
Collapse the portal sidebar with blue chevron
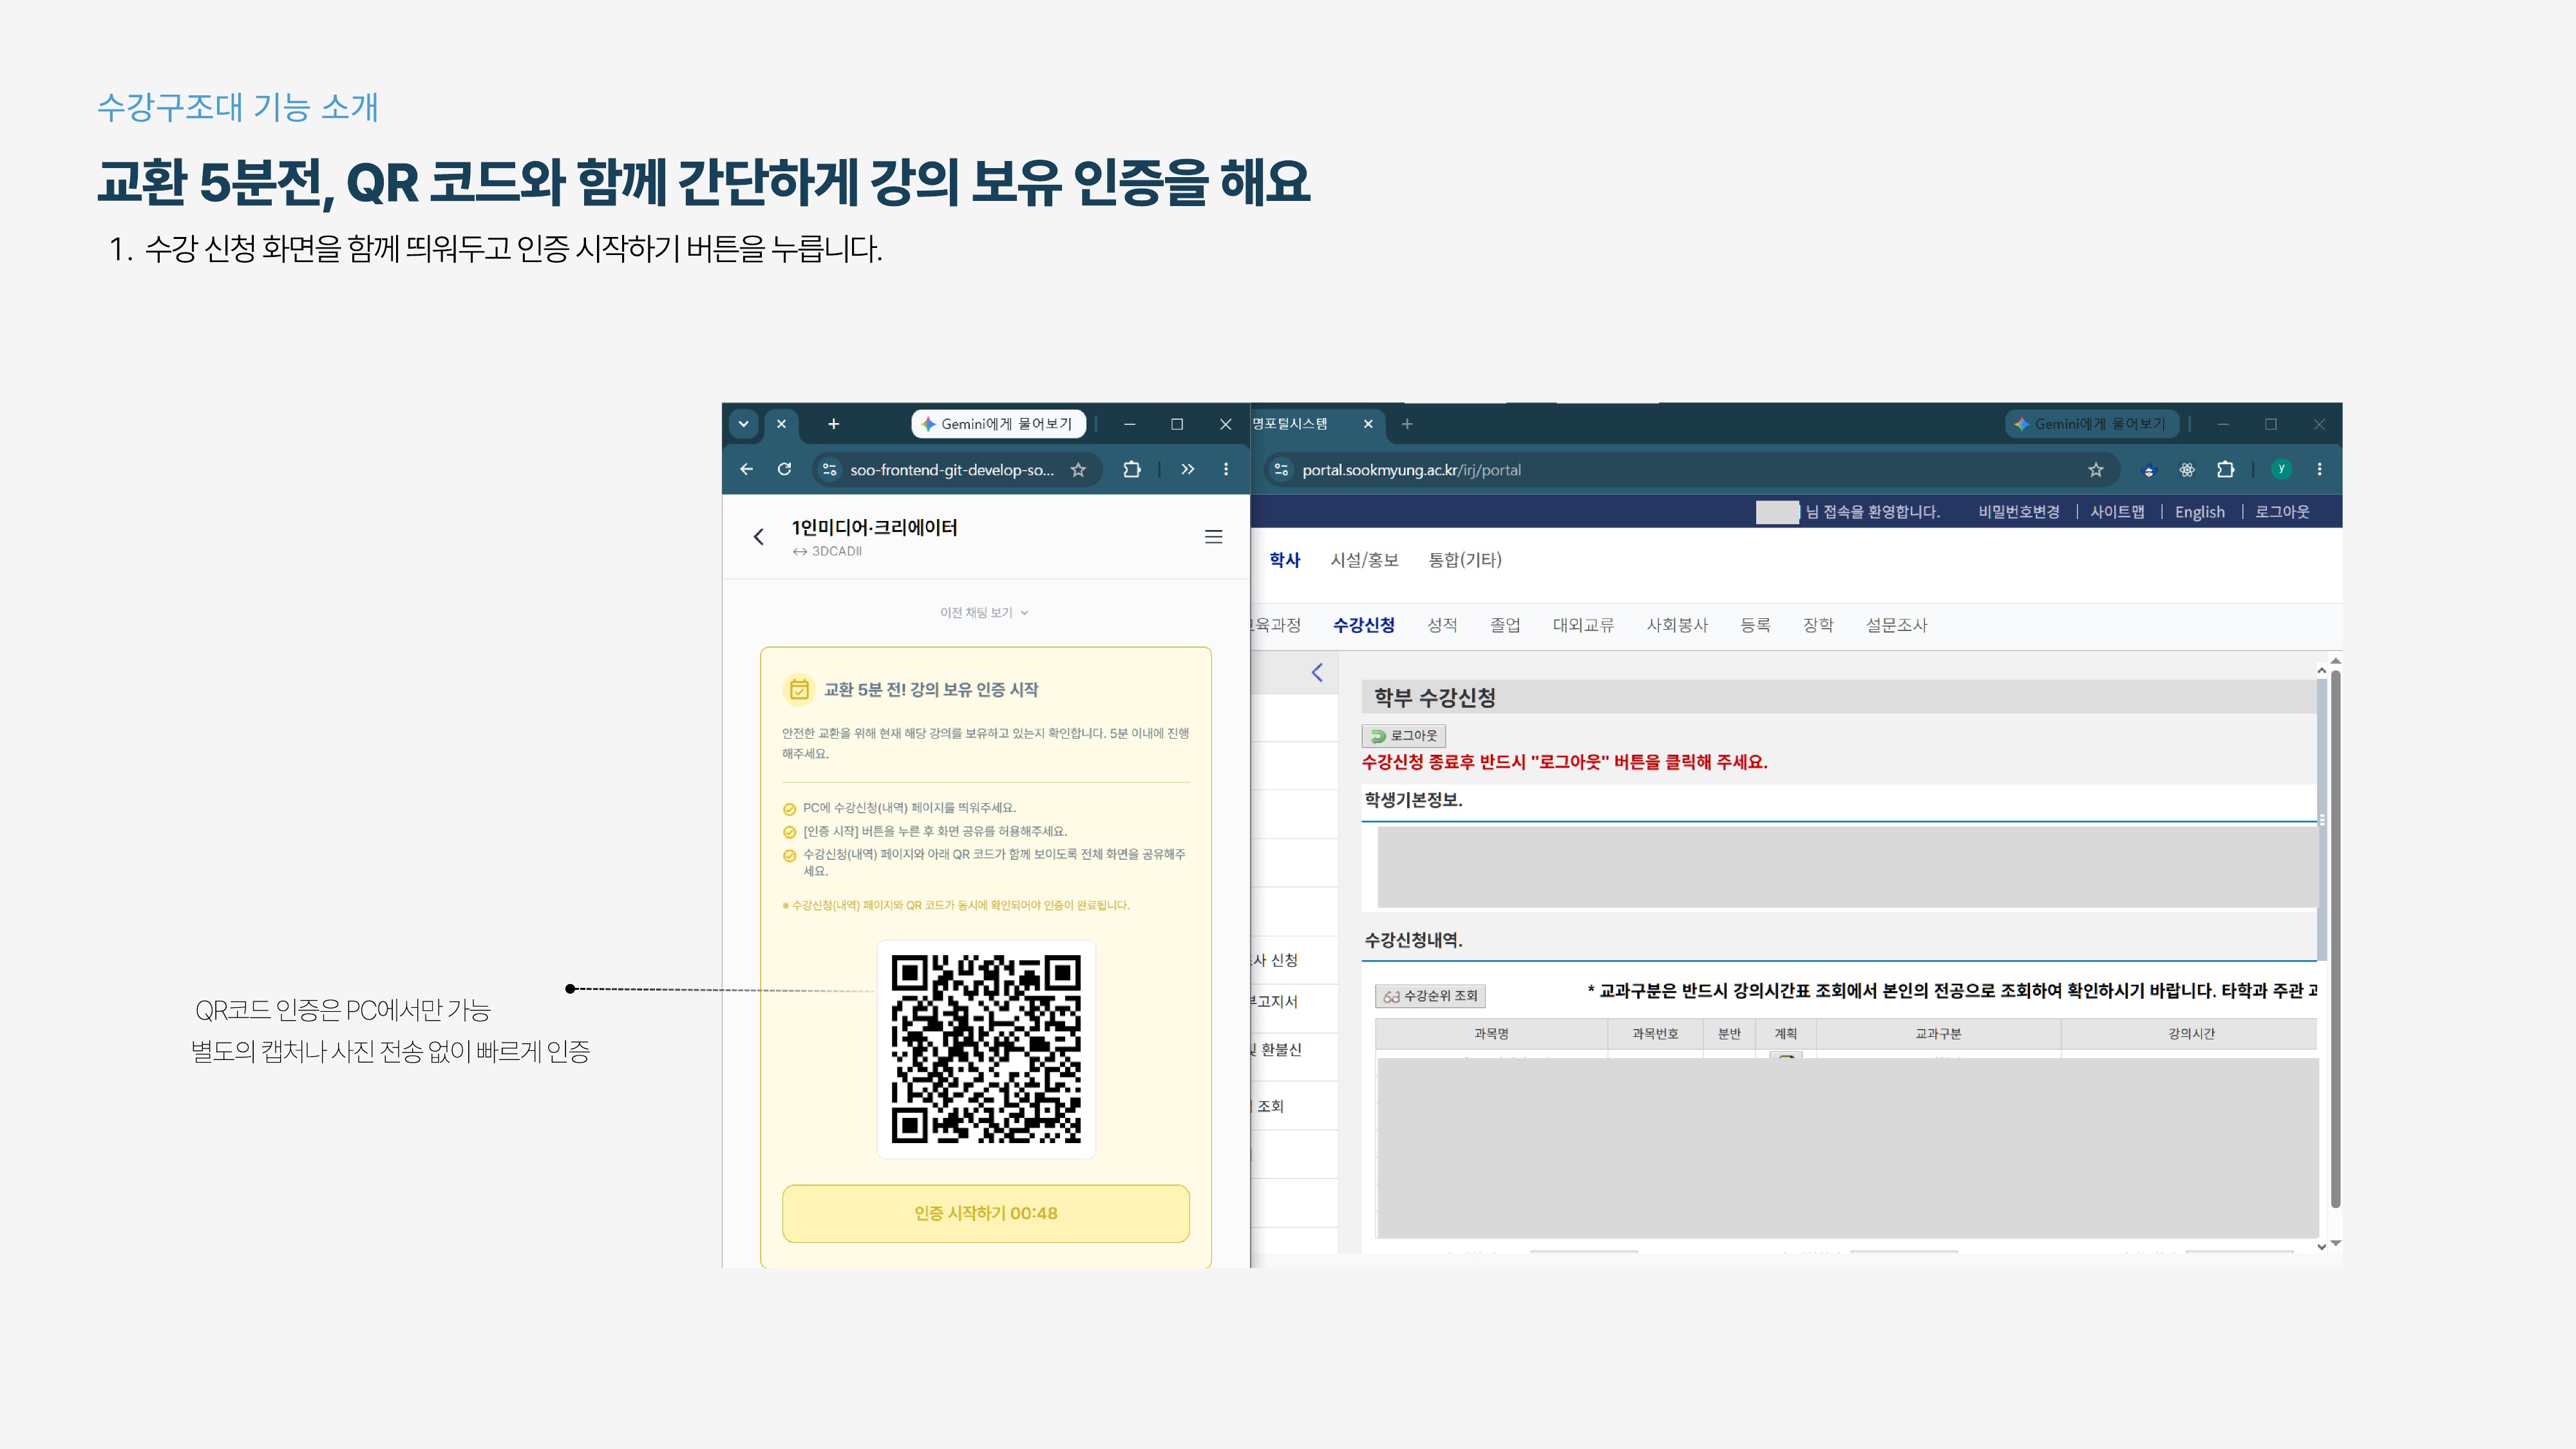click(x=1317, y=672)
